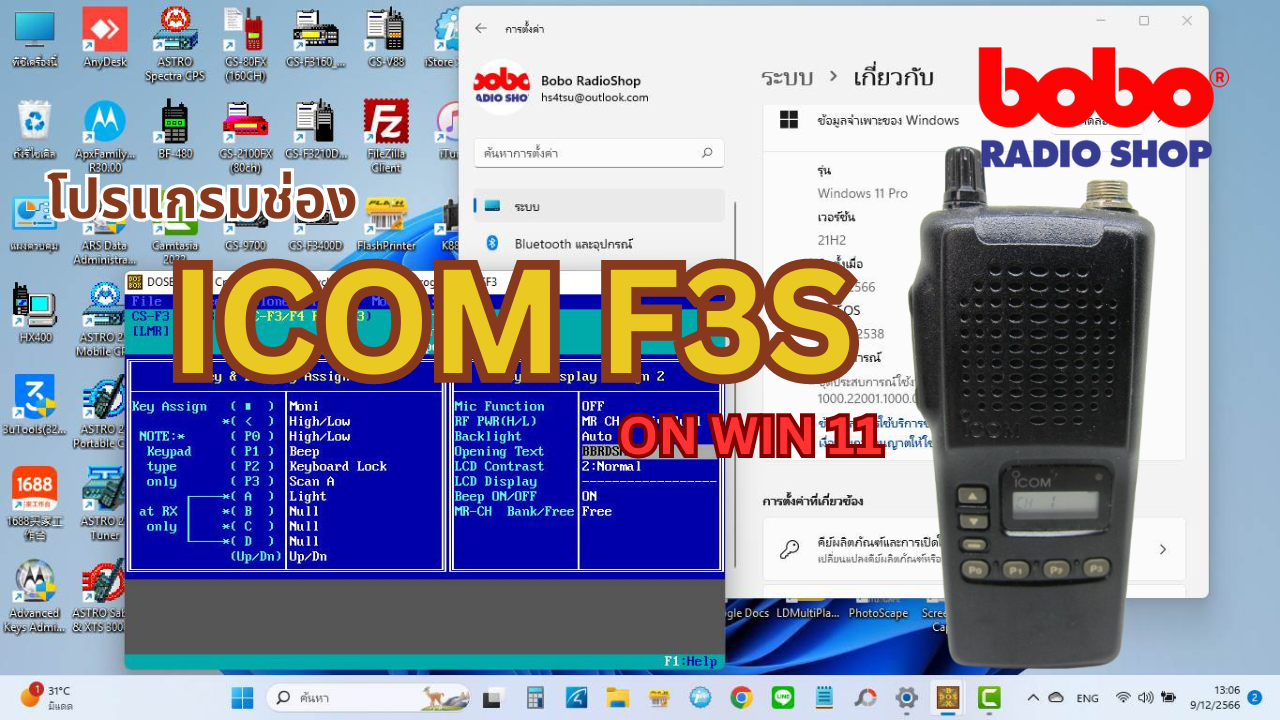This screenshot has width=1280, height=720.
Task: Click the Settings search input field
Action: (x=590, y=153)
